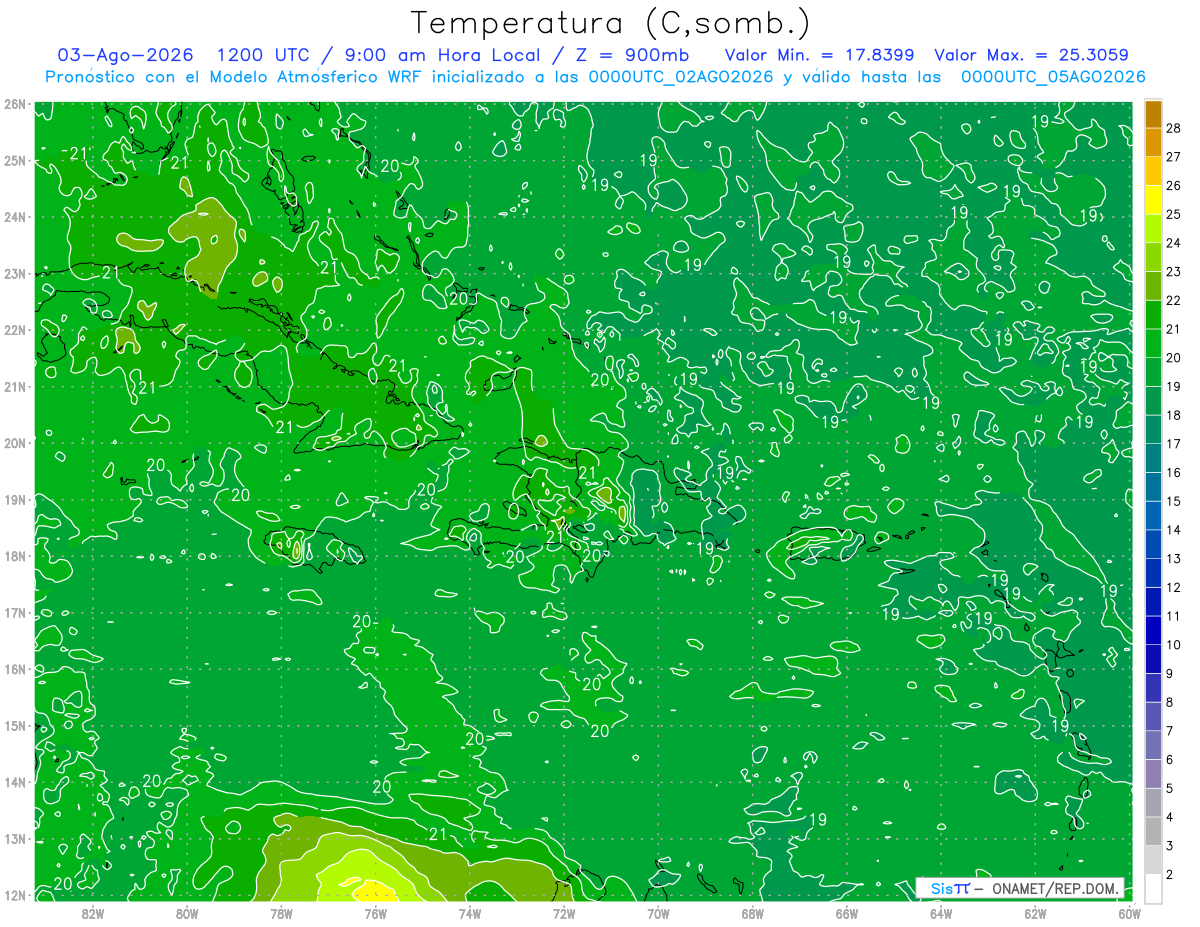Click the 70W longitude axis label
Image resolution: width=1200 pixels, height=927 pixels.
[658, 912]
